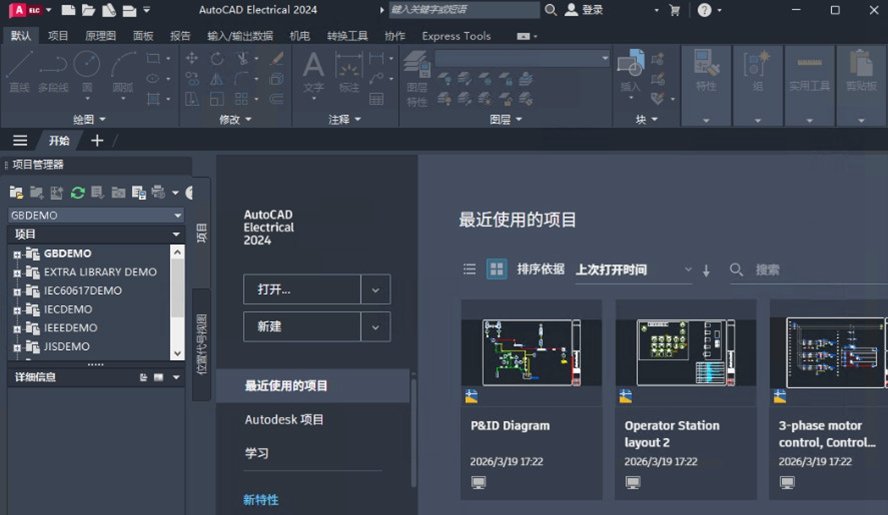This screenshot has height=515, width=888.
Task: Open the Layer Properties (图层特性) icon
Action: [417, 78]
